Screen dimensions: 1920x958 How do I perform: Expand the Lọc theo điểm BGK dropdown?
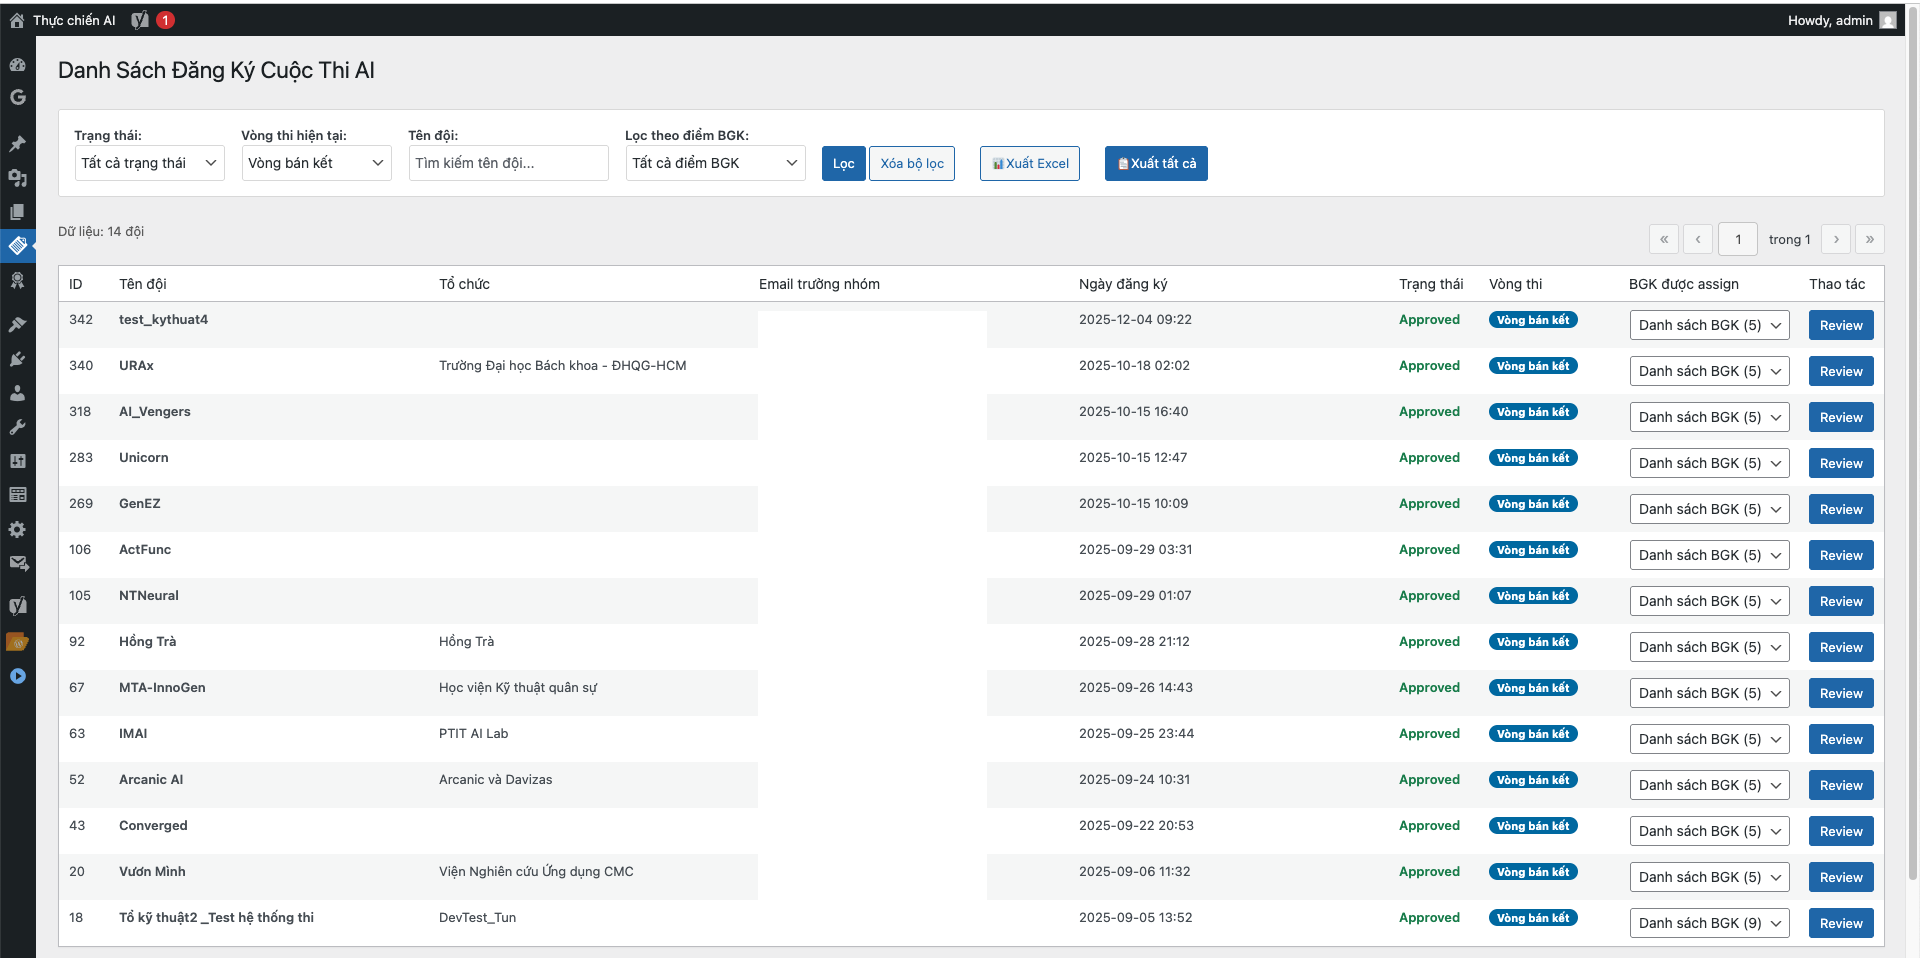(x=715, y=163)
